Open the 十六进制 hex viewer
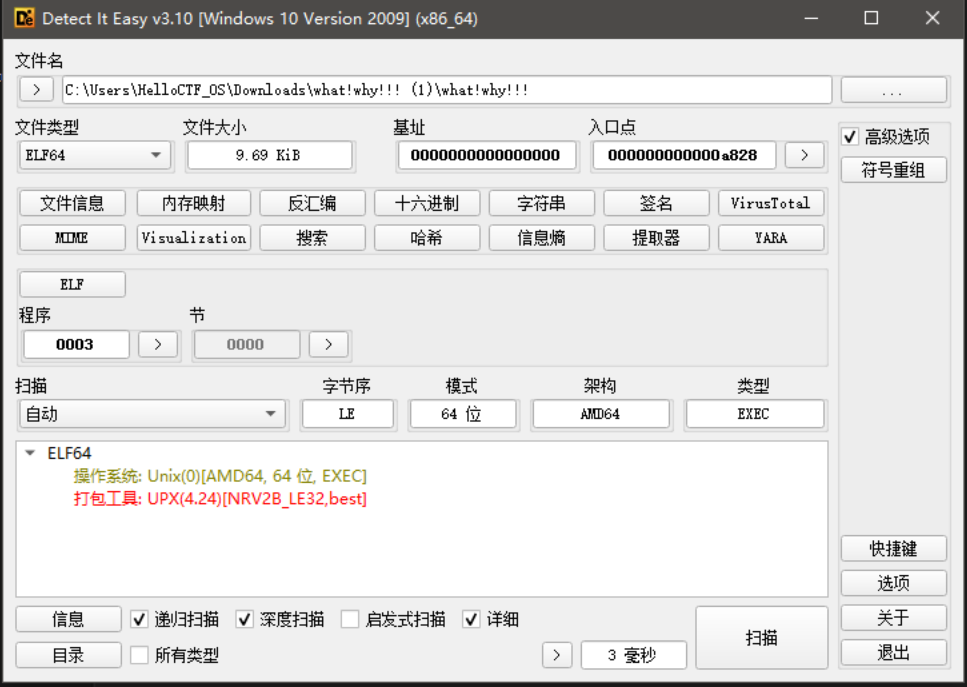The width and height of the screenshot is (967, 687). pyautogui.click(x=427, y=203)
